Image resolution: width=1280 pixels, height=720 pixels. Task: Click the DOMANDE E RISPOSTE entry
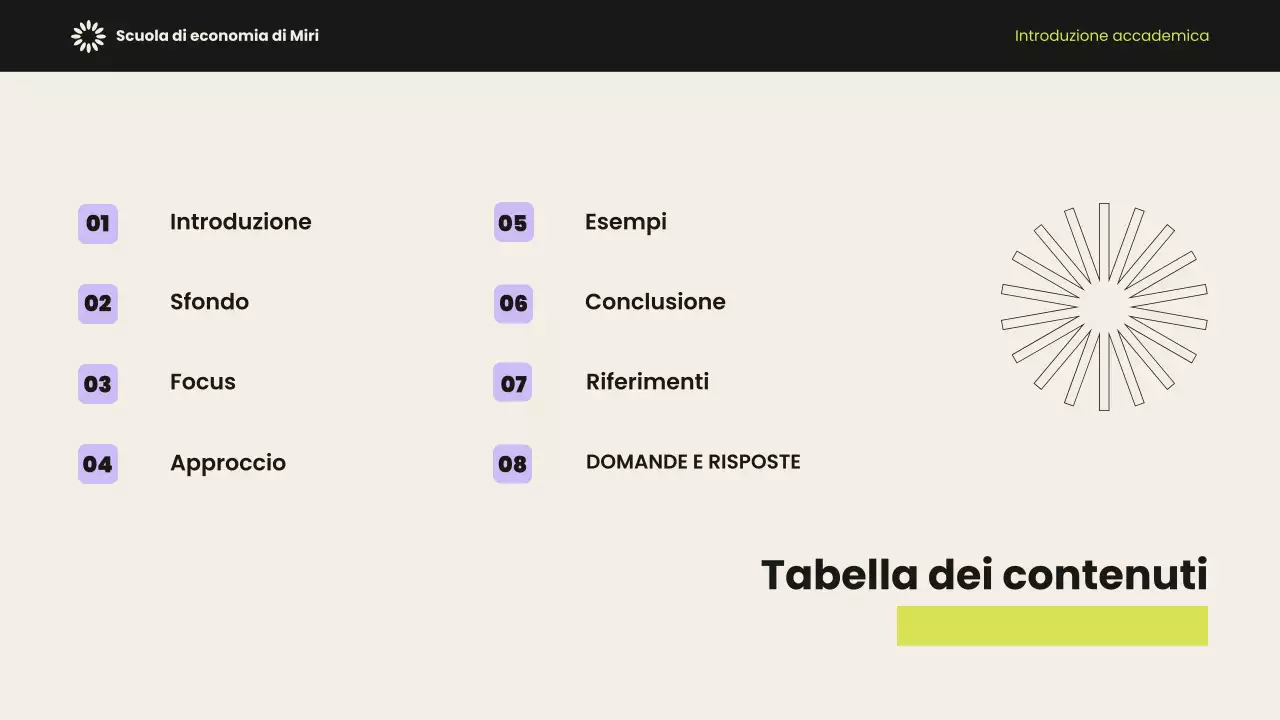click(x=693, y=462)
